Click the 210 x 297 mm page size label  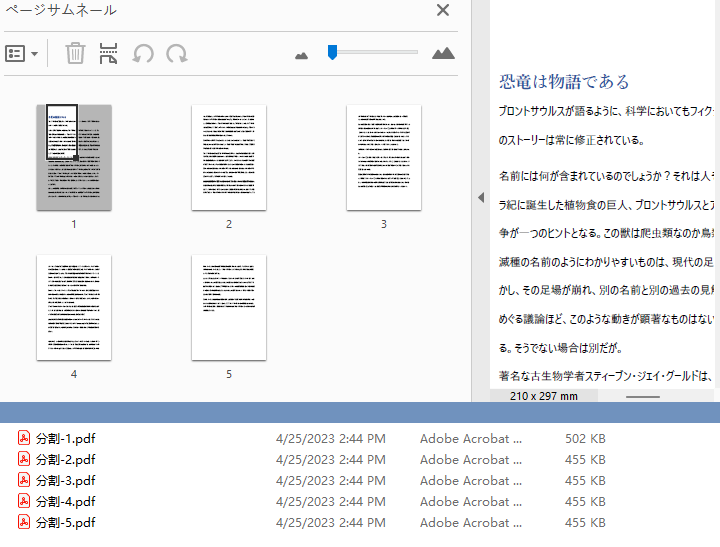pos(544,396)
